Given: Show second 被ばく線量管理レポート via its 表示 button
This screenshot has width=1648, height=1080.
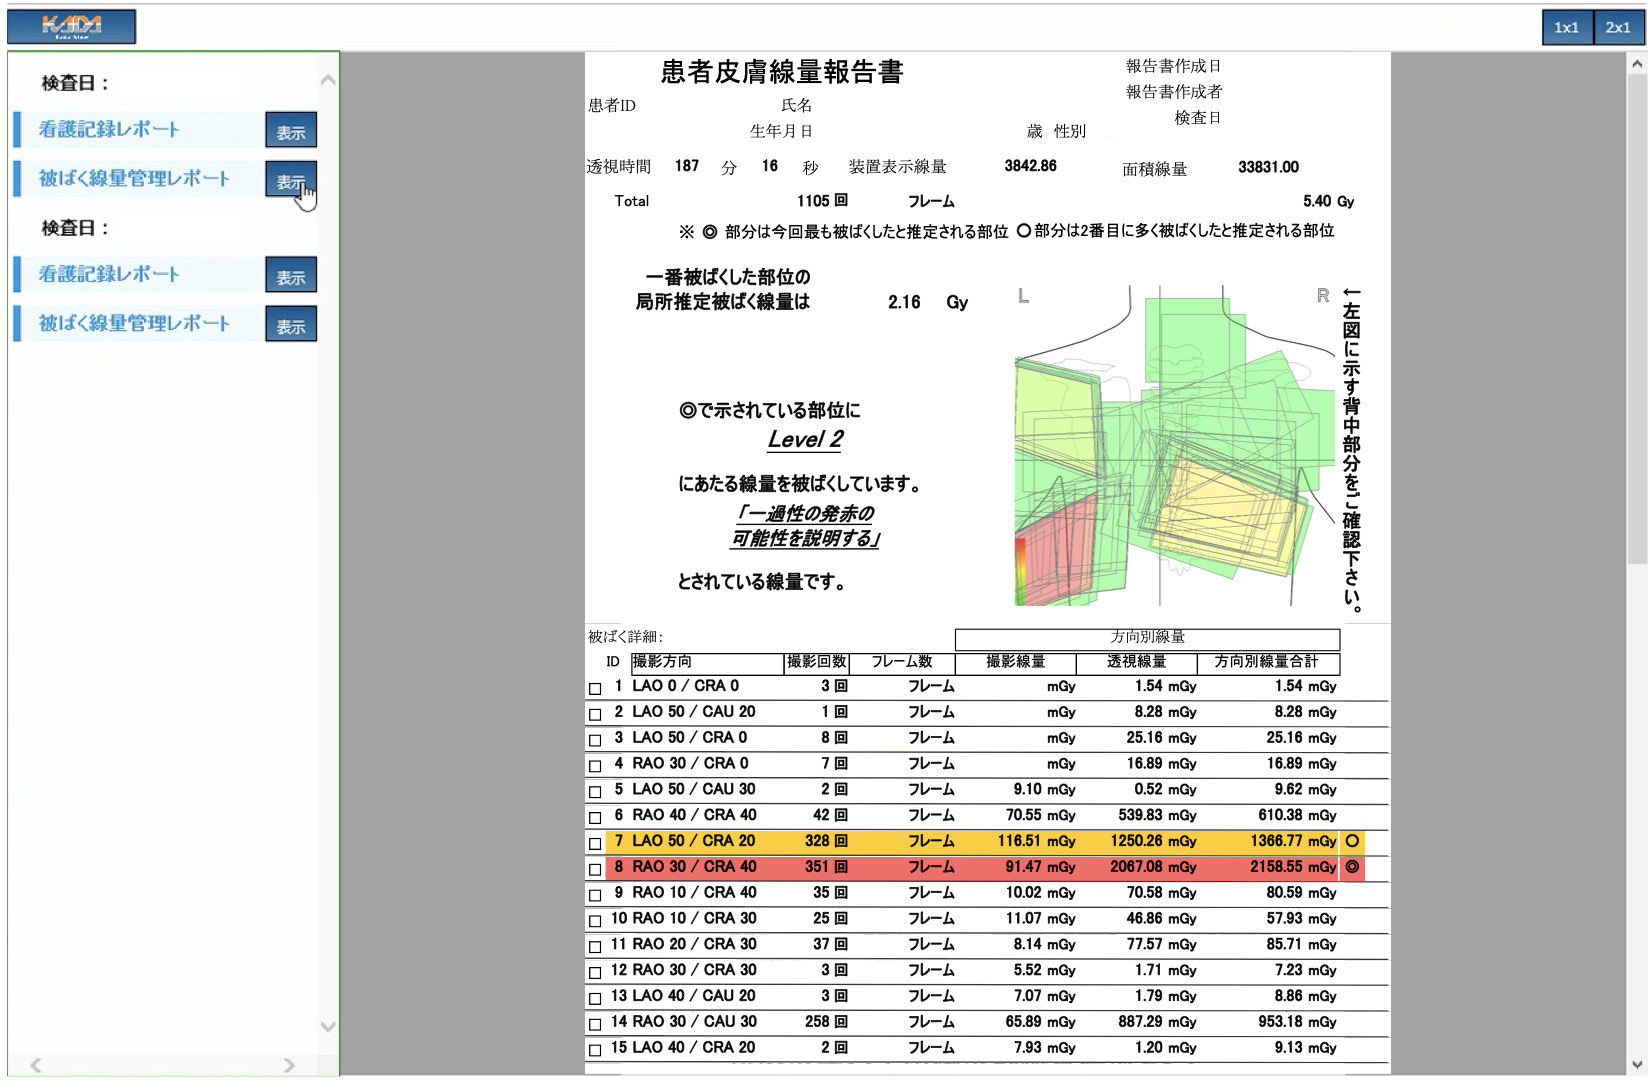Looking at the screenshot, I should tap(291, 324).
